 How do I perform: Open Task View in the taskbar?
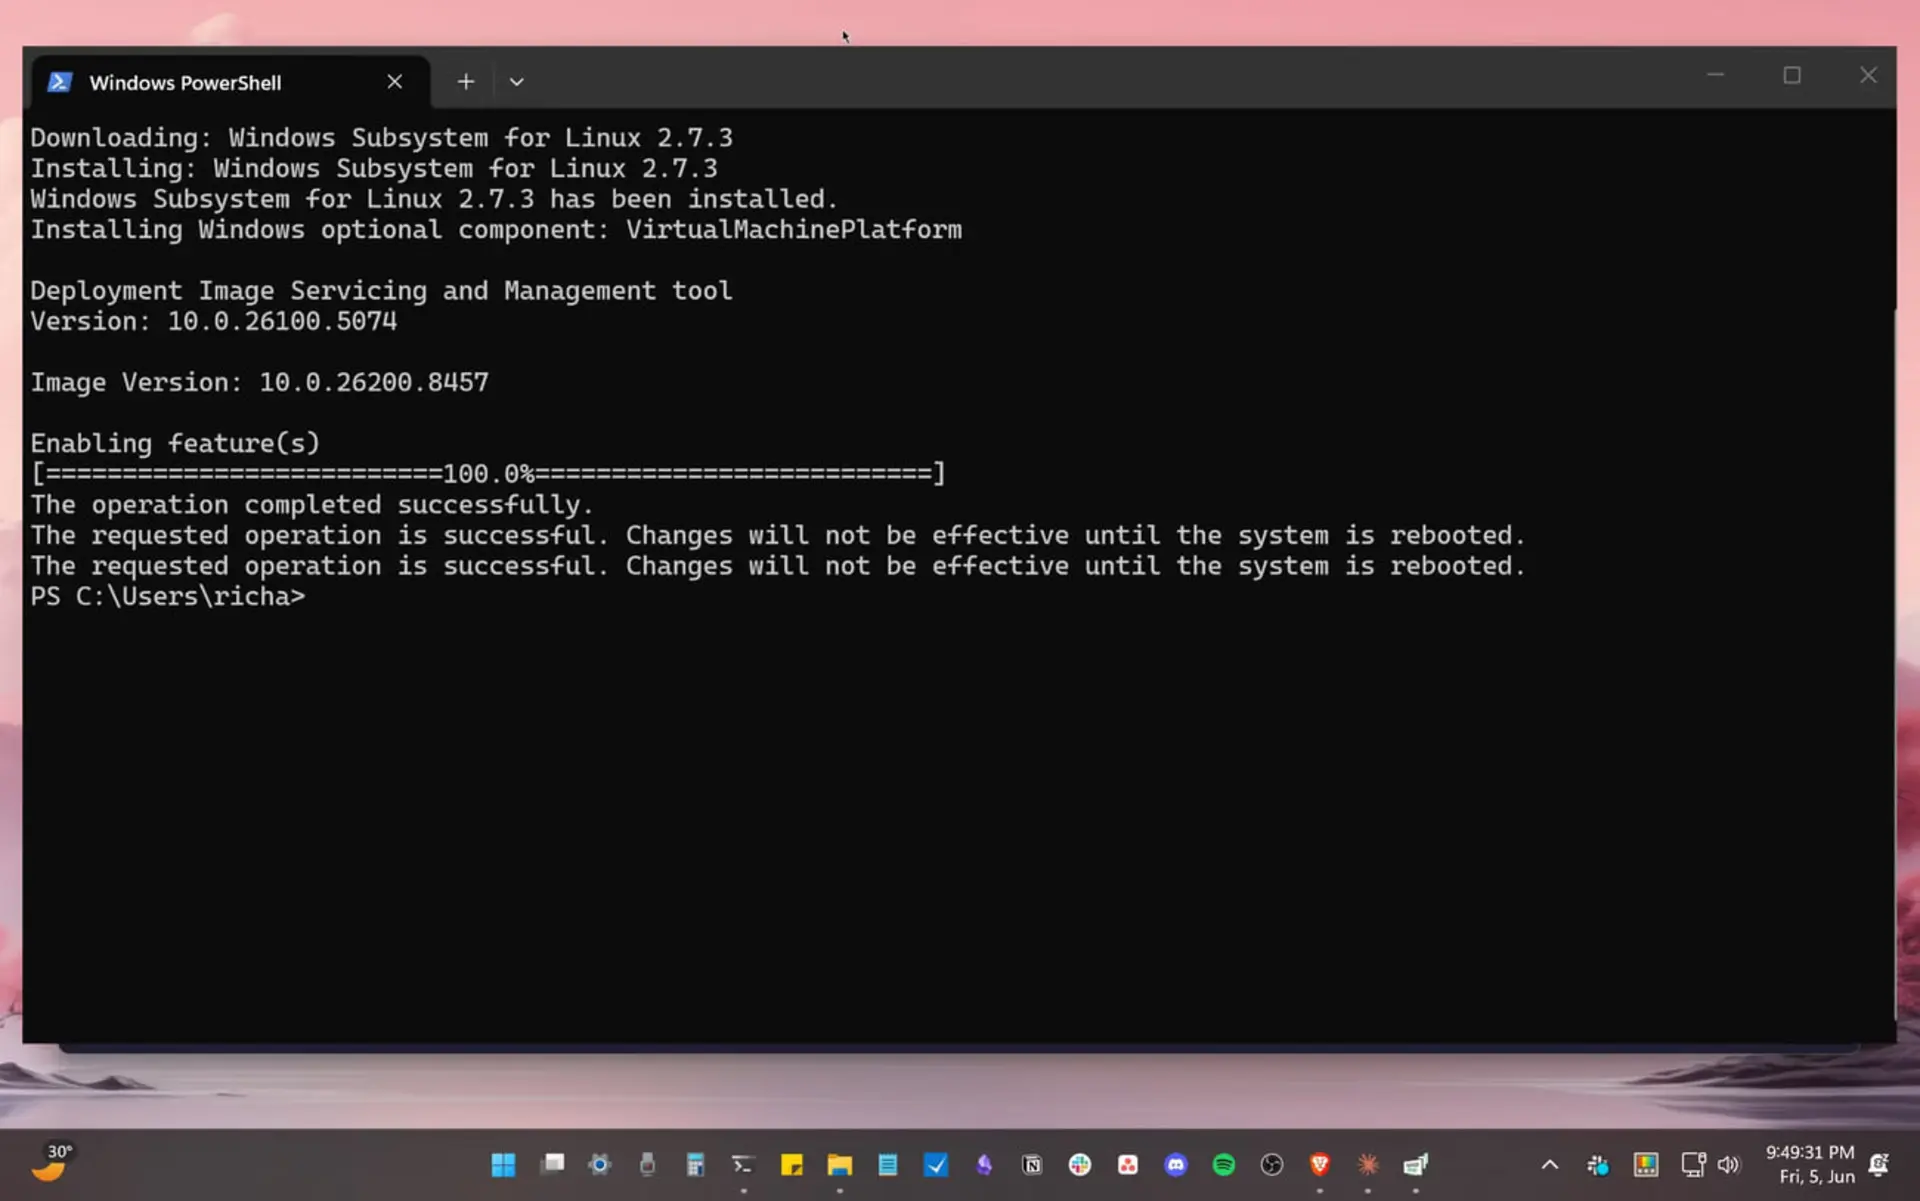(x=552, y=1164)
